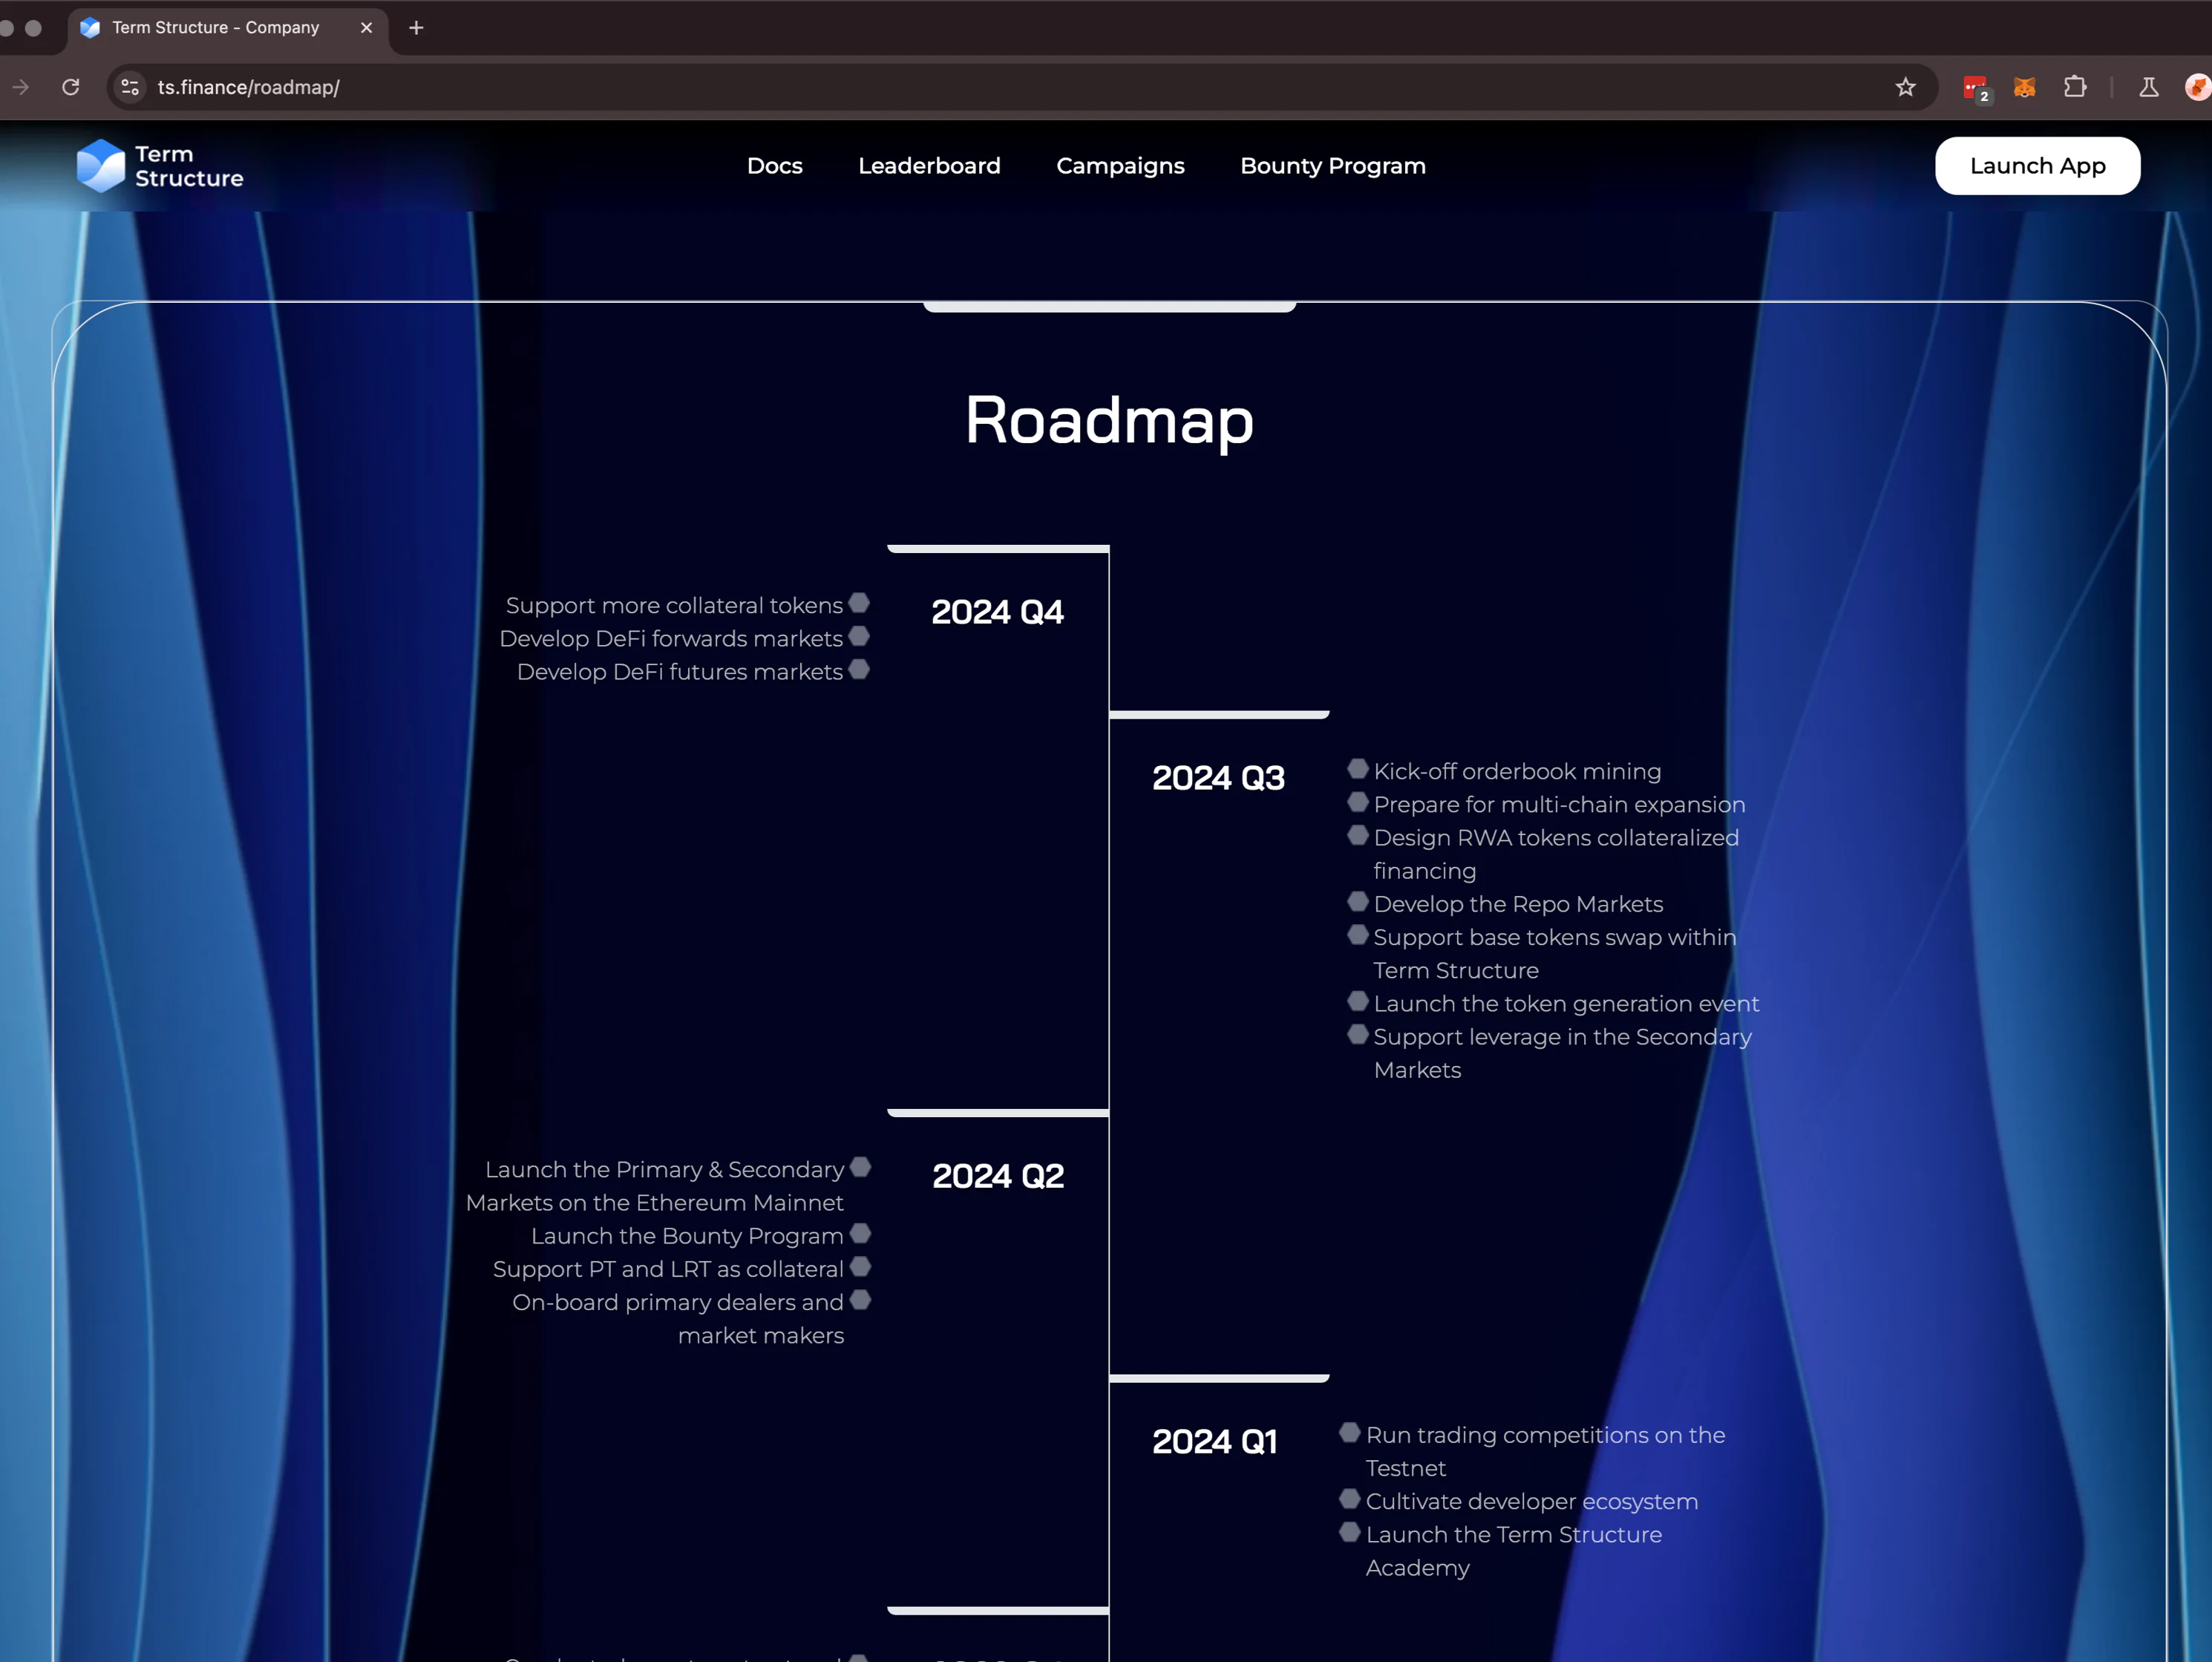
Task: Click 'Support leverage in the Secondary Markets'
Action: pyautogui.click(x=1562, y=1054)
